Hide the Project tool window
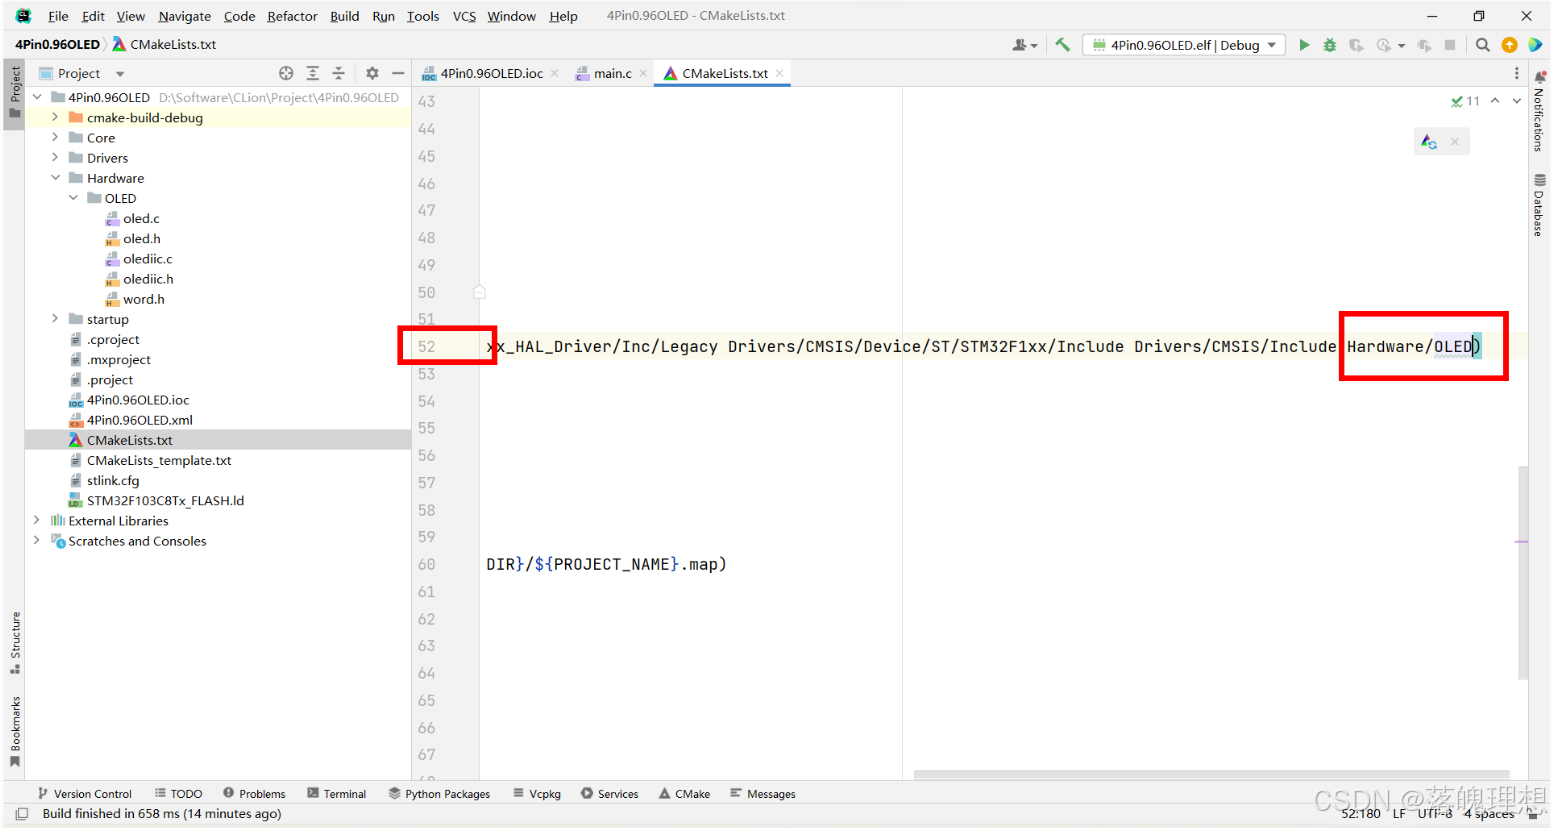1552x828 pixels. pyautogui.click(x=398, y=73)
